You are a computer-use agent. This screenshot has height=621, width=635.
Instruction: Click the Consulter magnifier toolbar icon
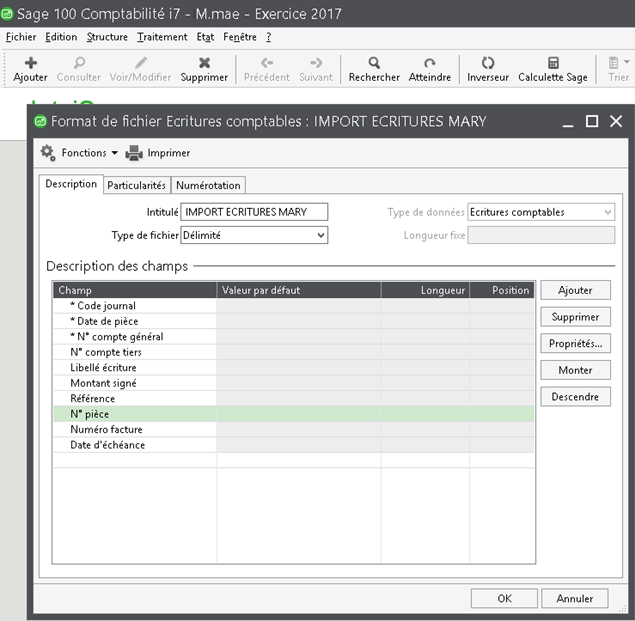coord(79,63)
